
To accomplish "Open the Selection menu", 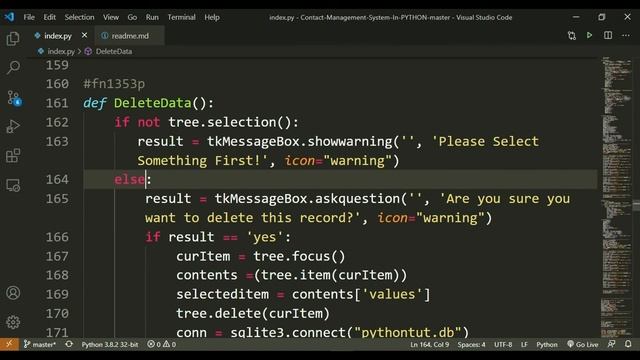I will (x=79, y=17).
